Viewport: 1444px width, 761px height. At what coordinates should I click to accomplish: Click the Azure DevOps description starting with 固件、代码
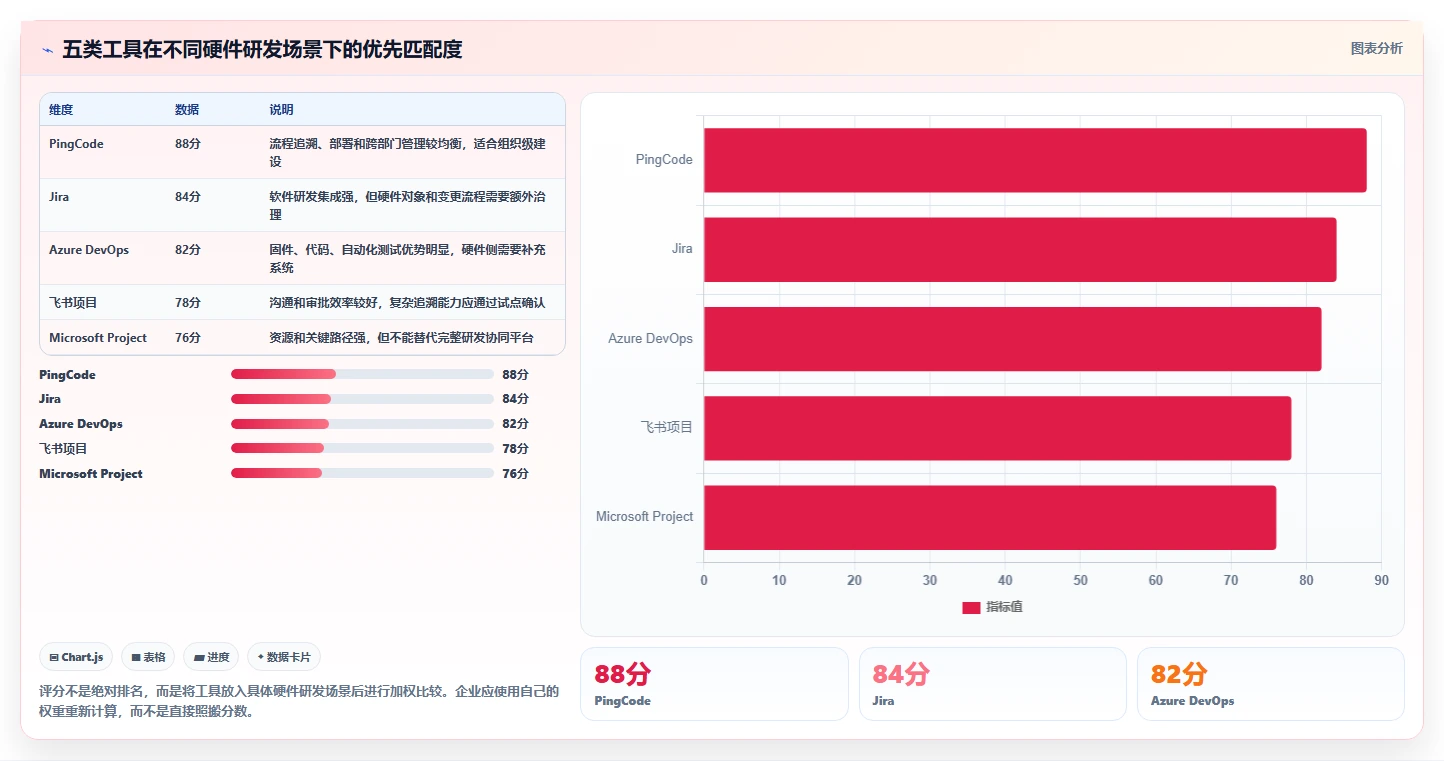[x=407, y=259]
